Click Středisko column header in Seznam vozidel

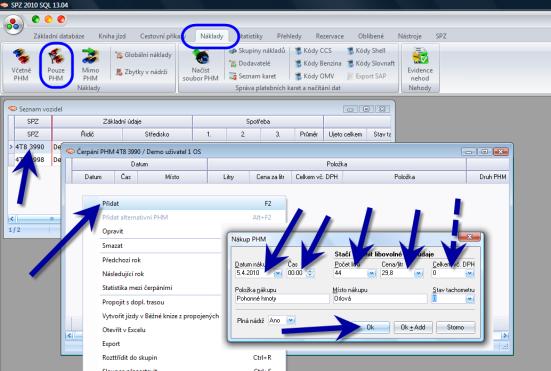point(157,134)
